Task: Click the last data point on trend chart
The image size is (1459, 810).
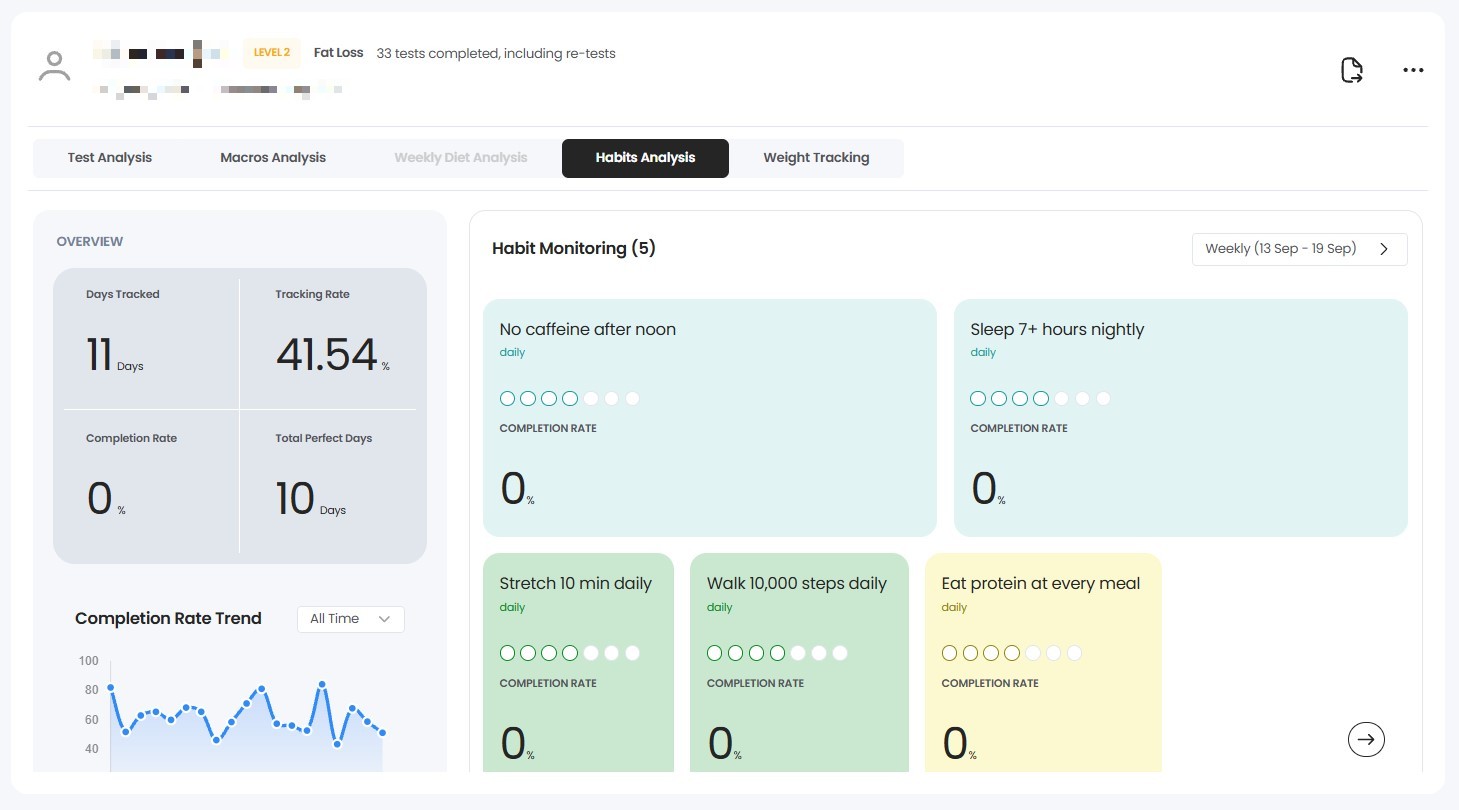Action: point(383,733)
